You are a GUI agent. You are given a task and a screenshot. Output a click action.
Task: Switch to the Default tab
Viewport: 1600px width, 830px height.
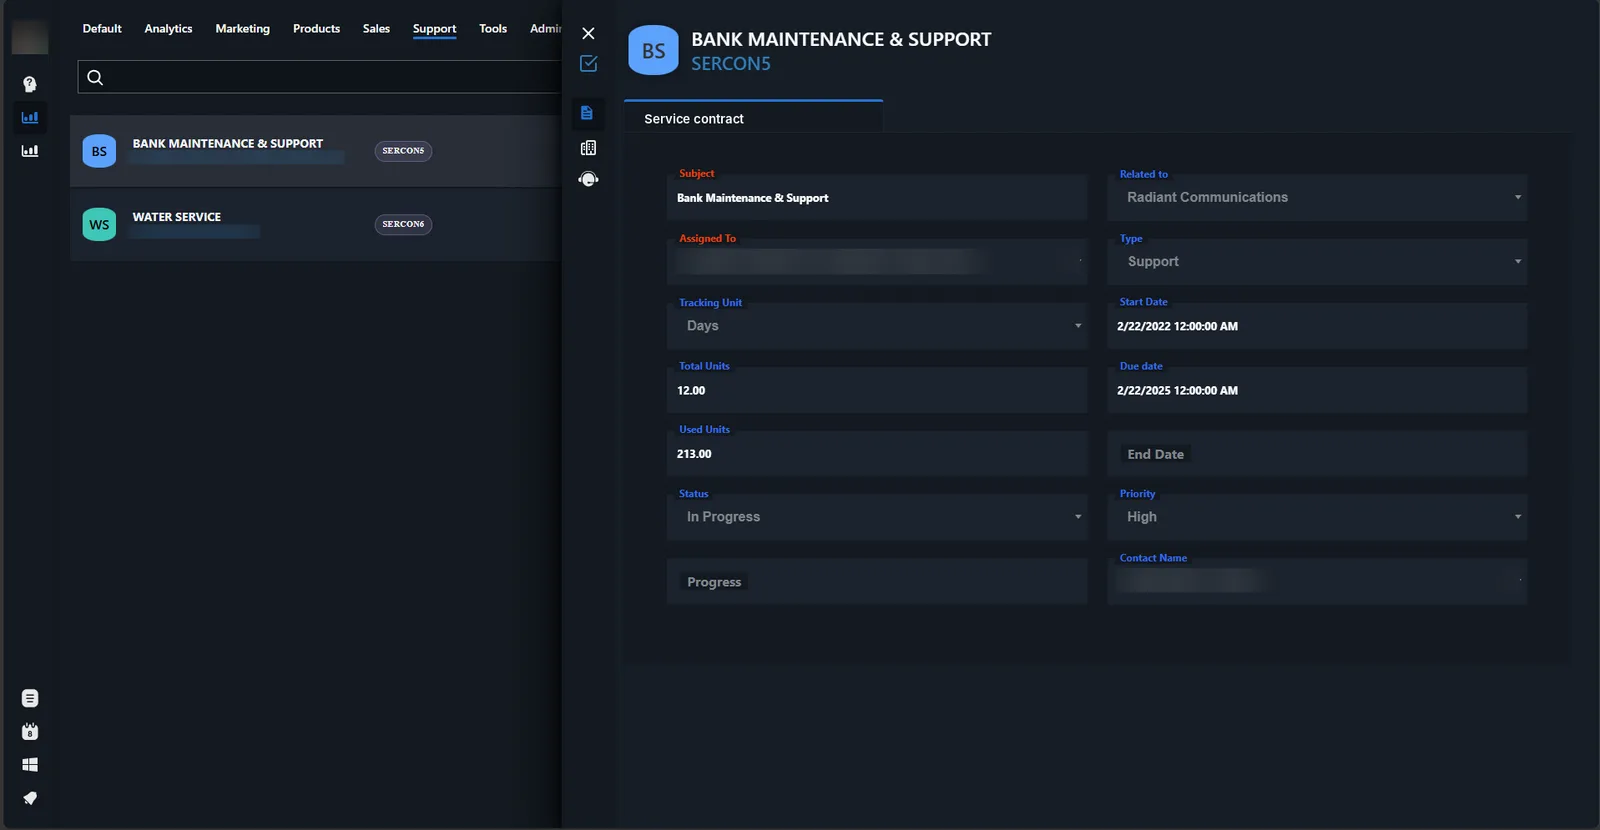(102, 29)
